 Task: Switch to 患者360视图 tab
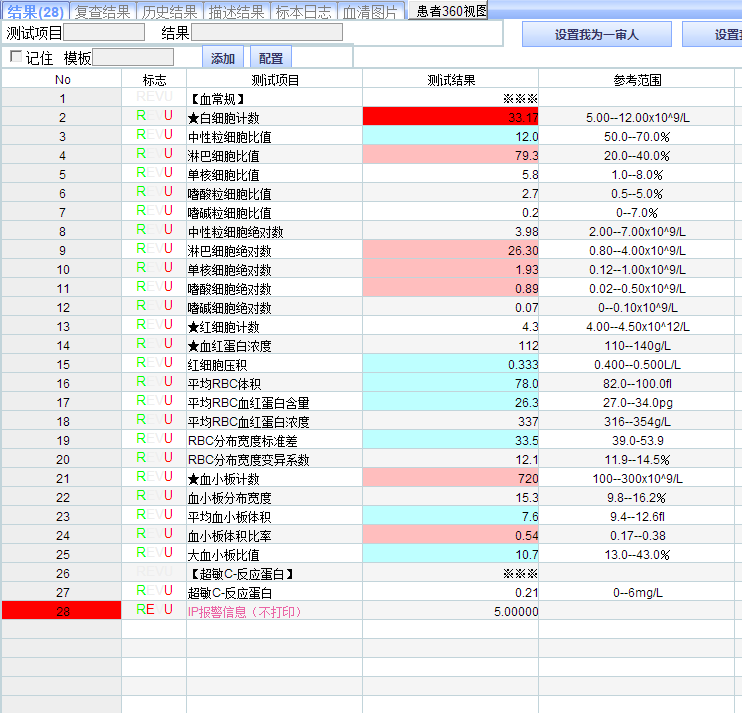[x=452, y=12]
